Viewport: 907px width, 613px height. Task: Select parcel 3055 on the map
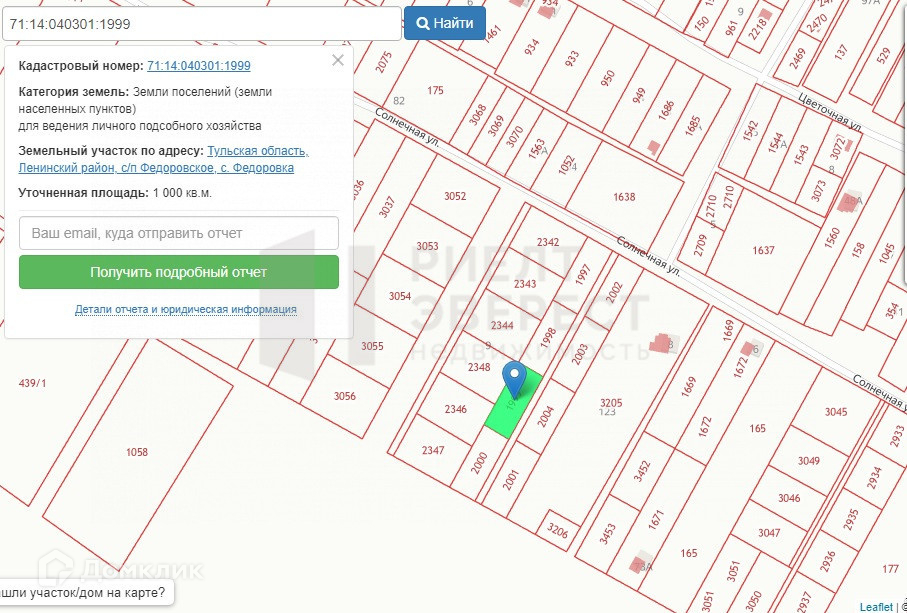click(x=372, y=346)
